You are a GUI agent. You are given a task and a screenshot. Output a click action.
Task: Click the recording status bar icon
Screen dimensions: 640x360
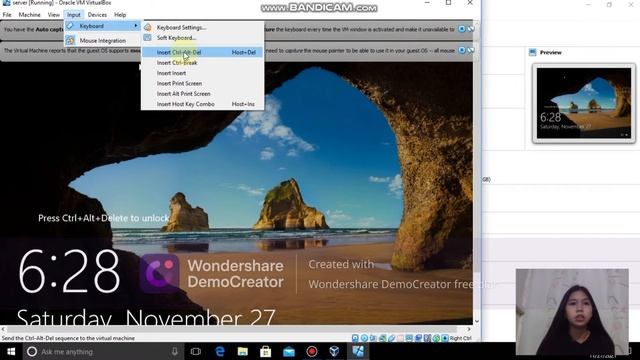pos(418,338)
